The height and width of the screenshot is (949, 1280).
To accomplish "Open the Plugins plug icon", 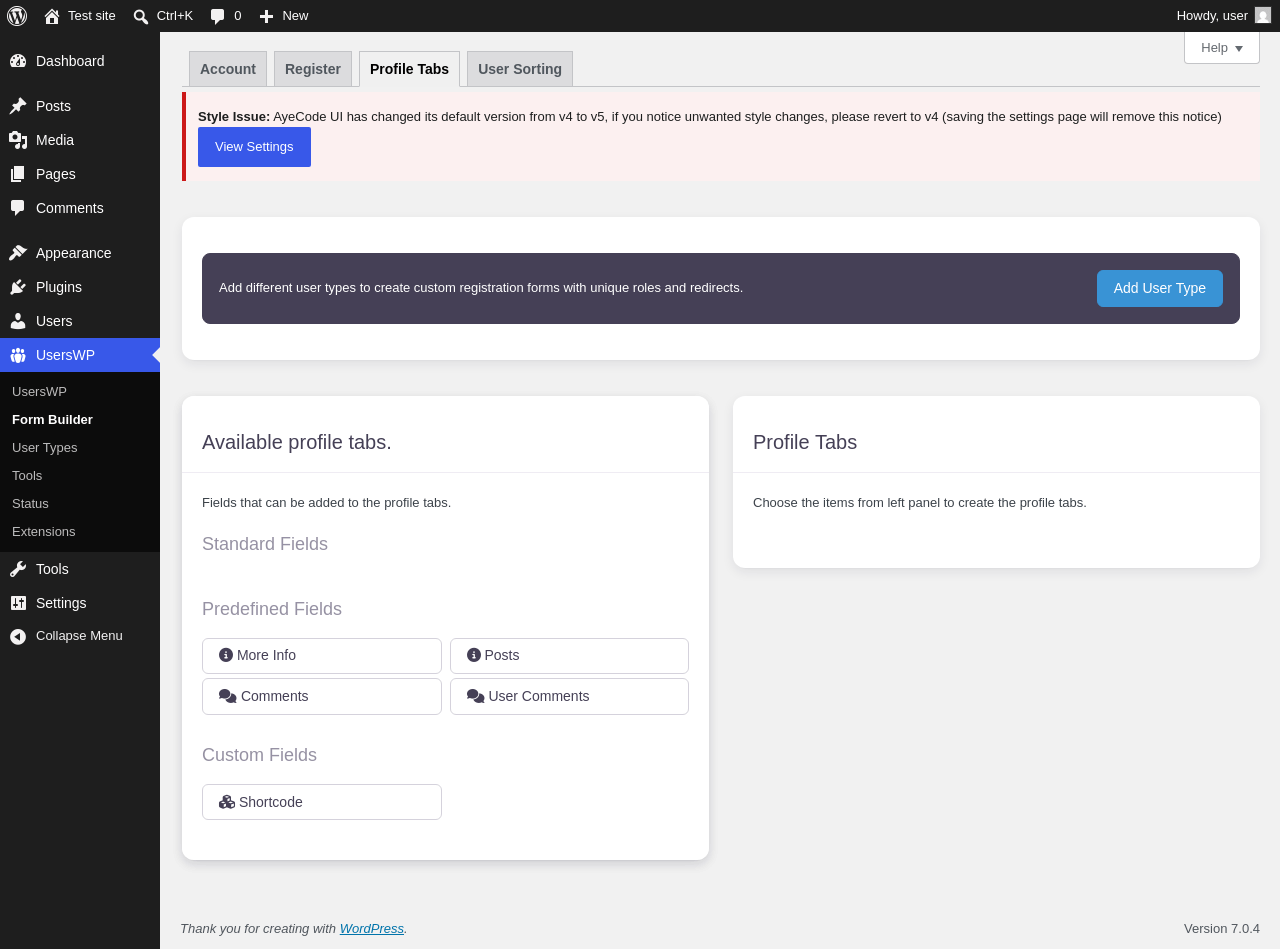I will click(x=18, y=287).
